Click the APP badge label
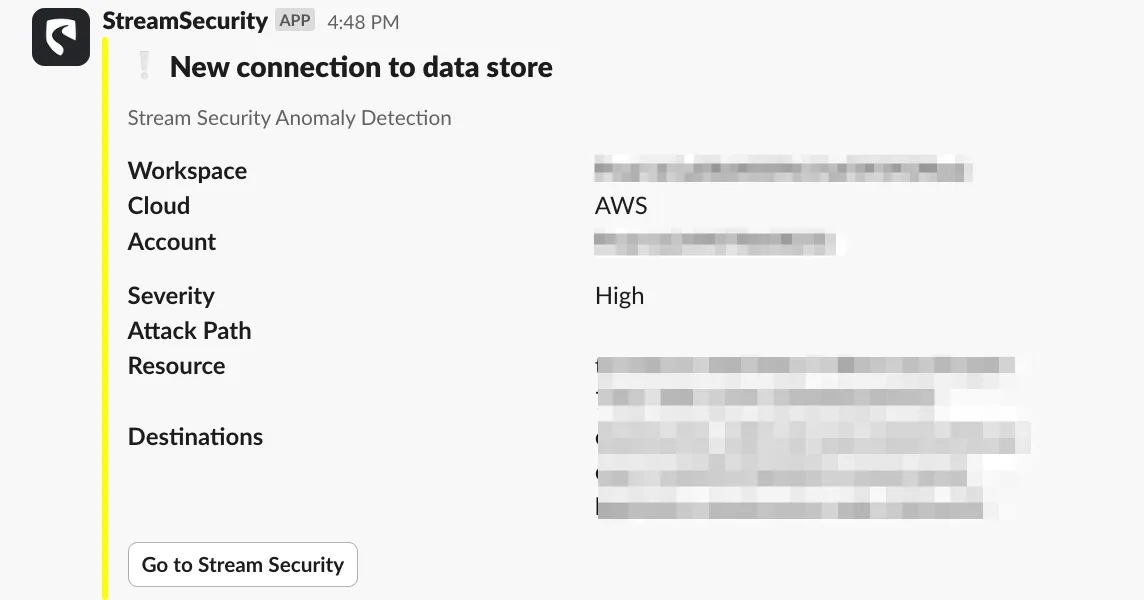The width and height of the screenshot is (1144, 600). click(295, 20)
